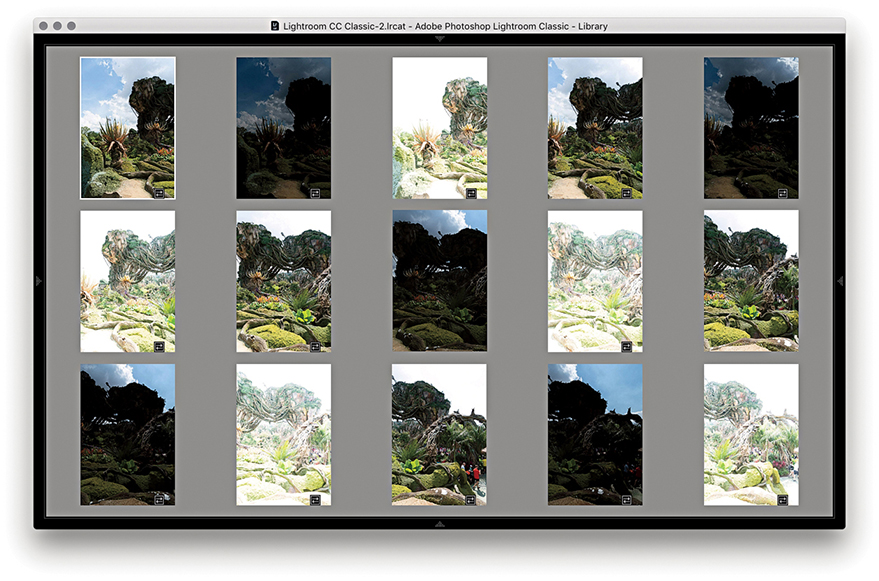Select the bottom row photo showing people in red

(x=439, y=434)
